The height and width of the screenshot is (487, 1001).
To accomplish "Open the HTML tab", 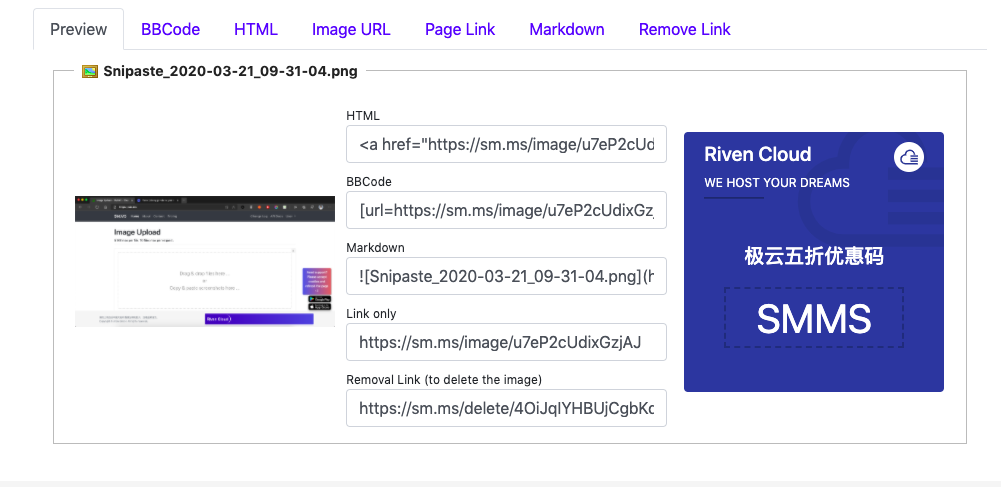I will [x=256, y=29].
